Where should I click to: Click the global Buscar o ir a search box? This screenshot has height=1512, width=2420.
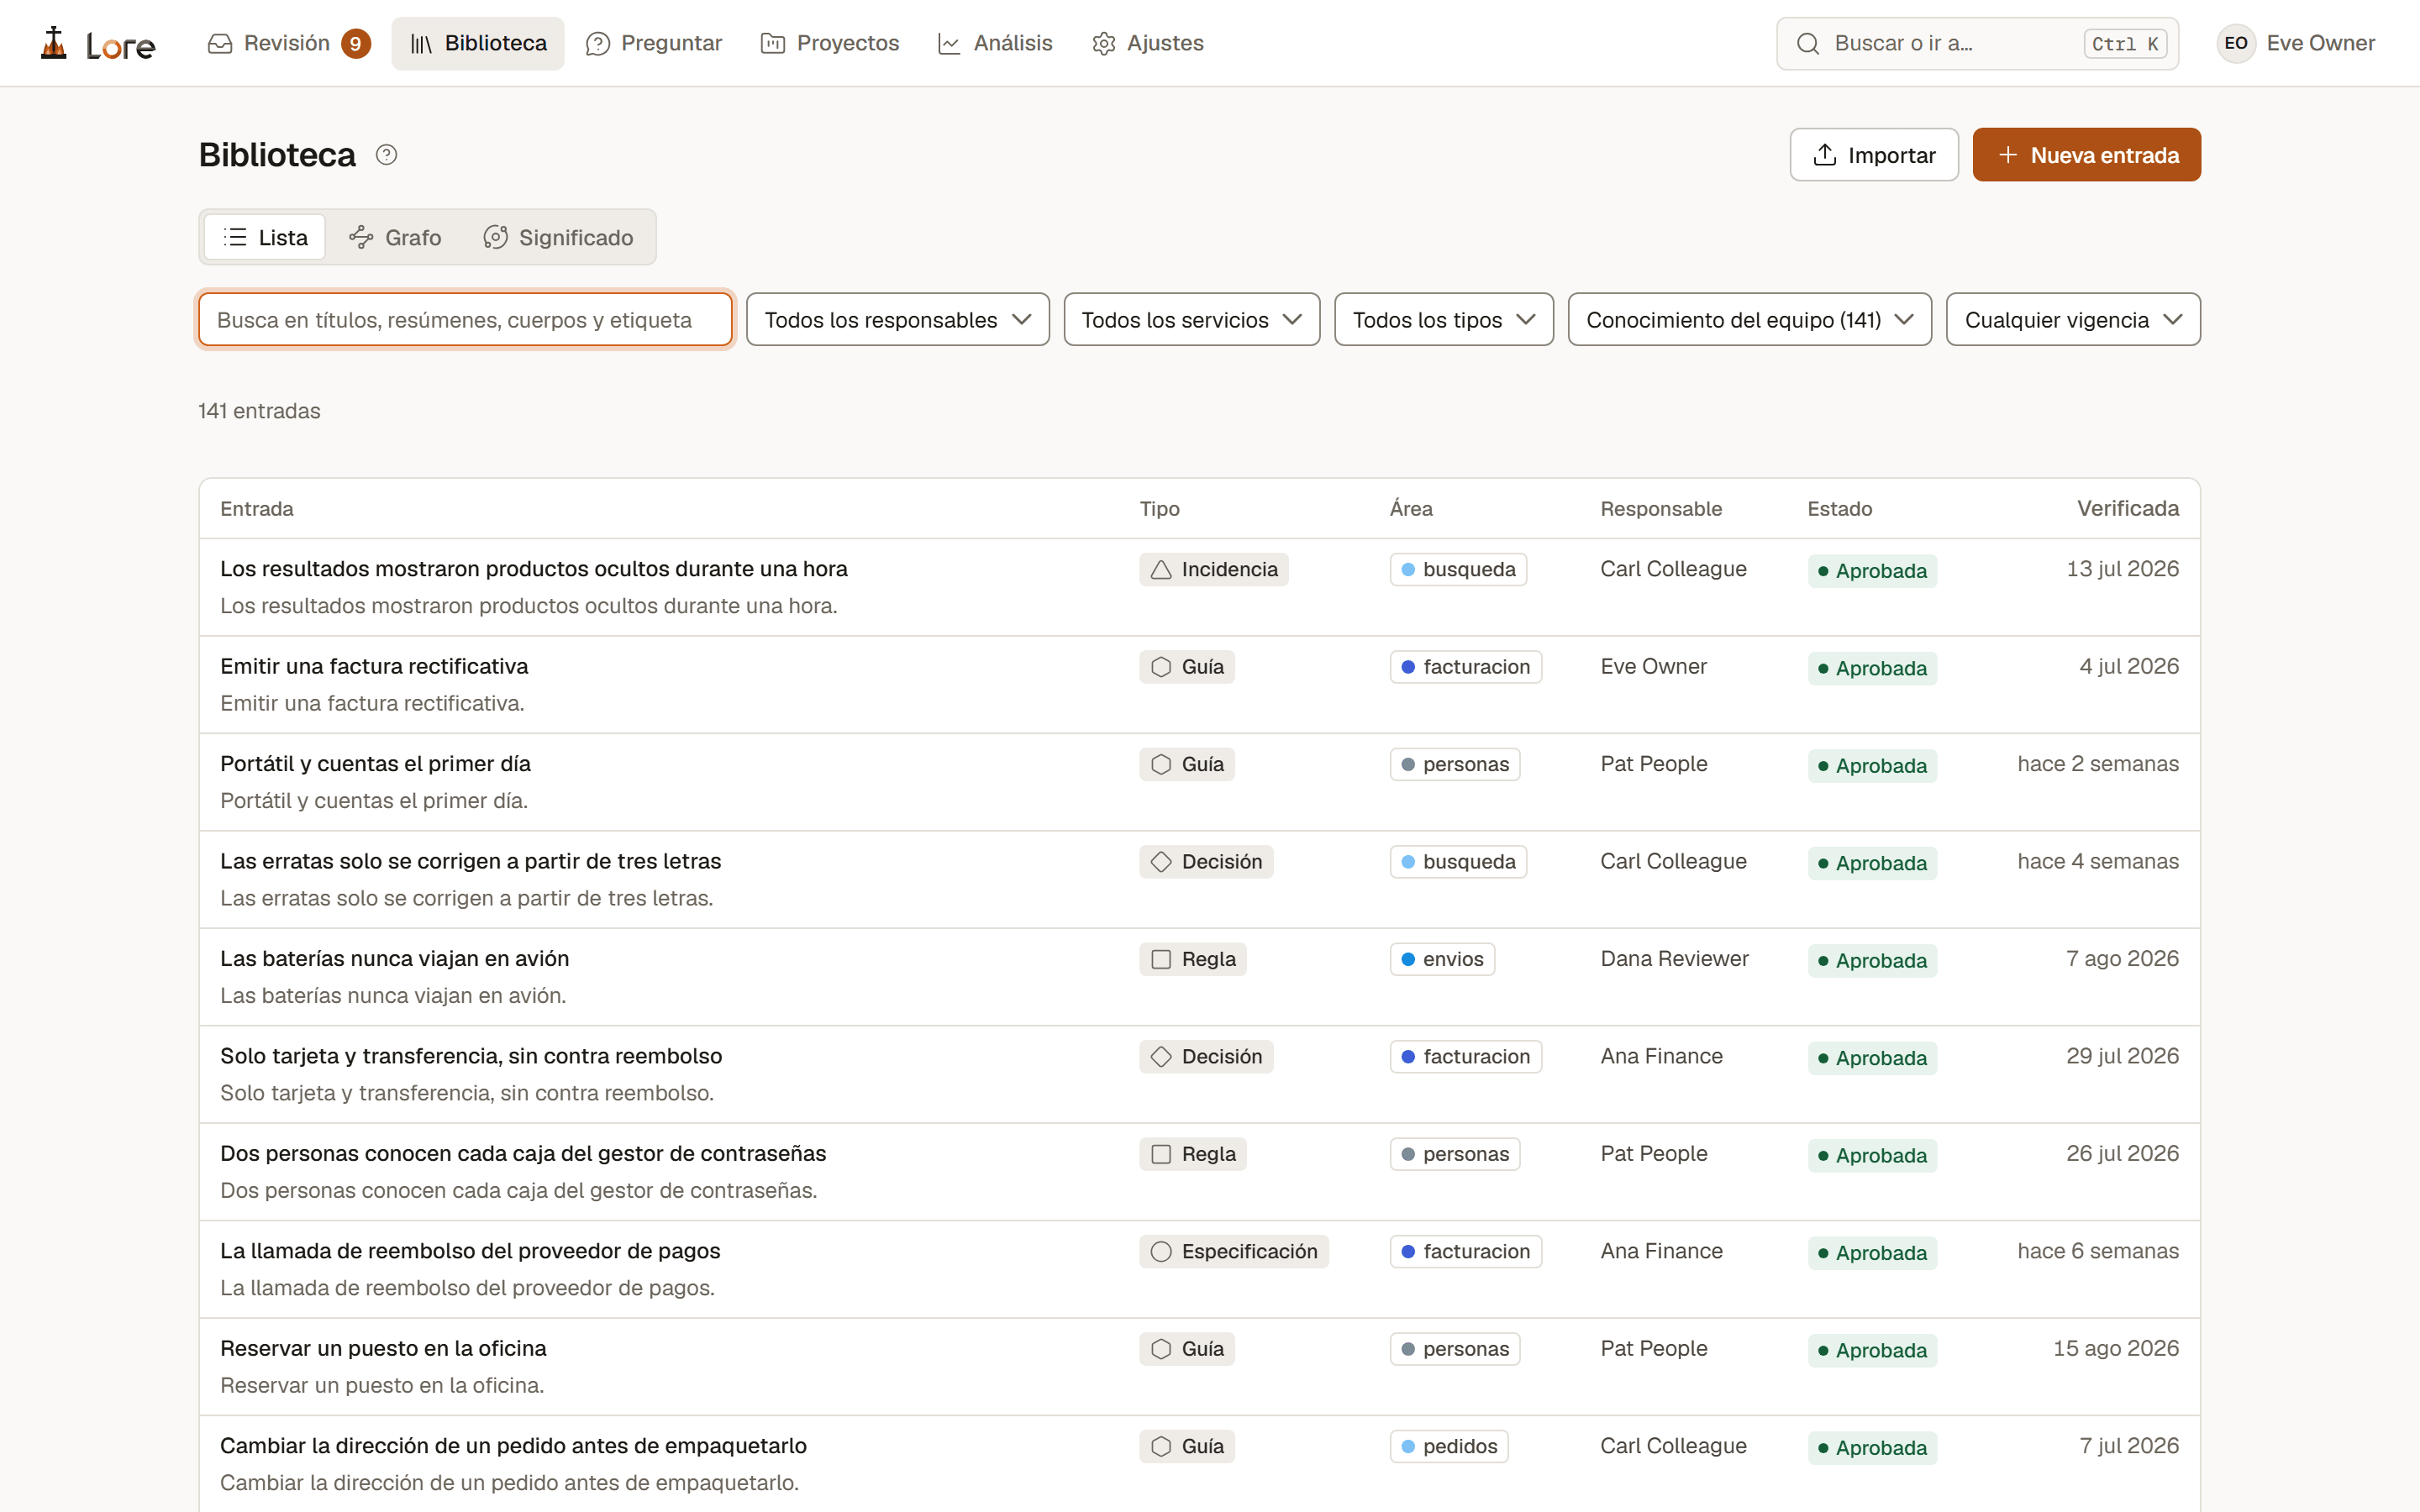coord(1976,43)
